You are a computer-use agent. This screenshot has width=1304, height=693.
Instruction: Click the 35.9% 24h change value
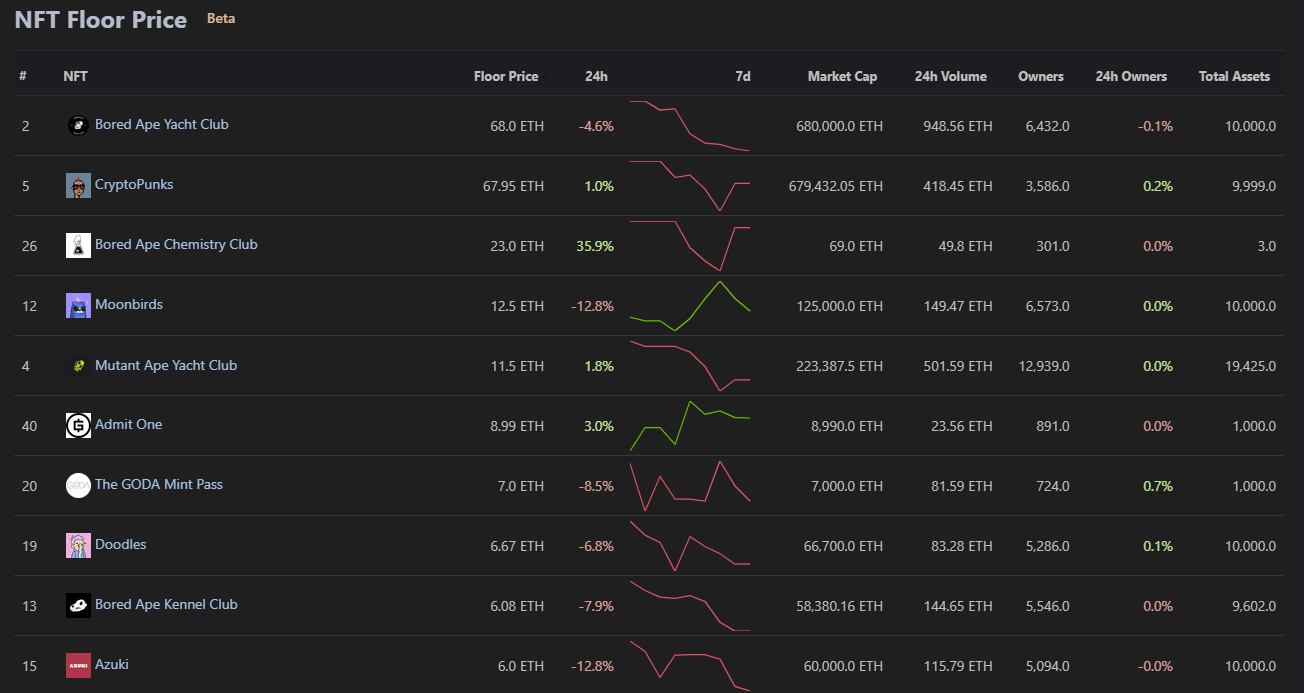pos(595,247)
